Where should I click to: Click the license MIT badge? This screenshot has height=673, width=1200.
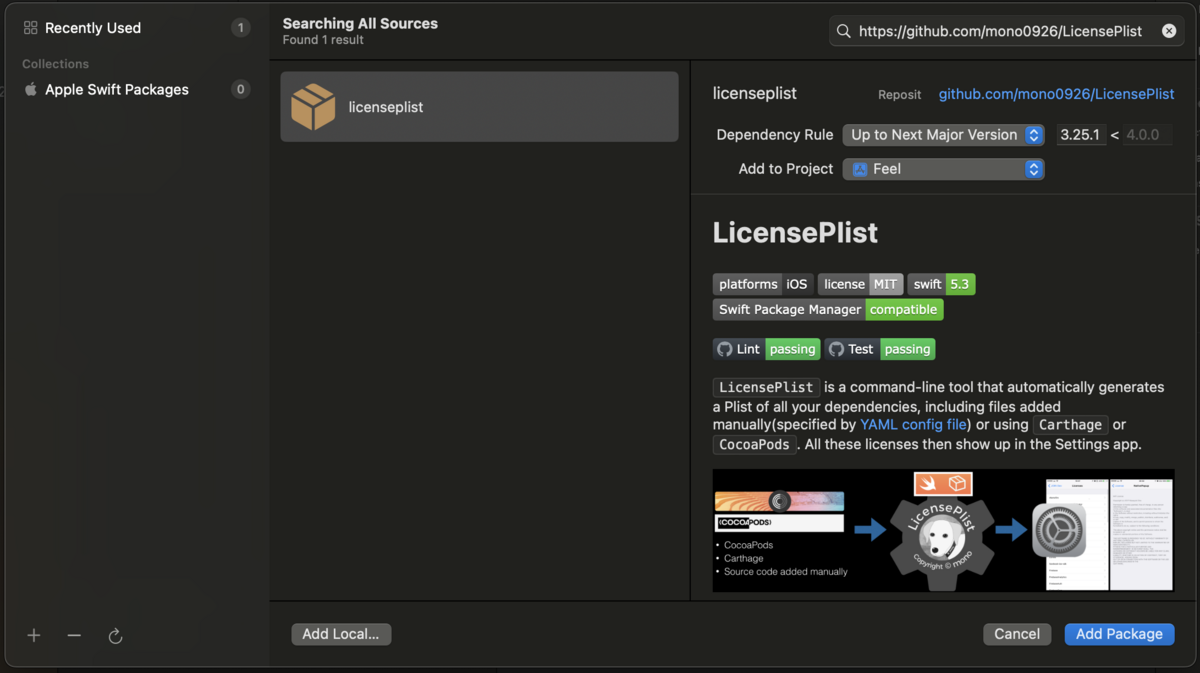(860, 284)
